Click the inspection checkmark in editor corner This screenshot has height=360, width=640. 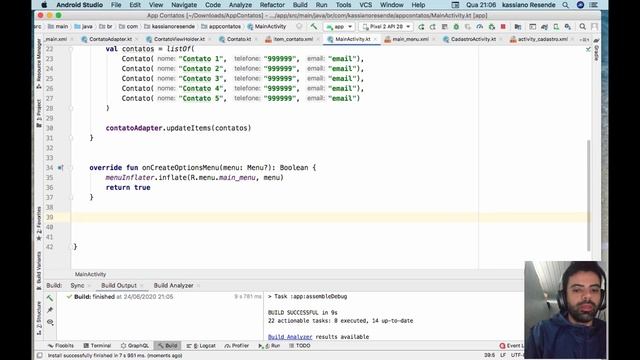(588, 49)
